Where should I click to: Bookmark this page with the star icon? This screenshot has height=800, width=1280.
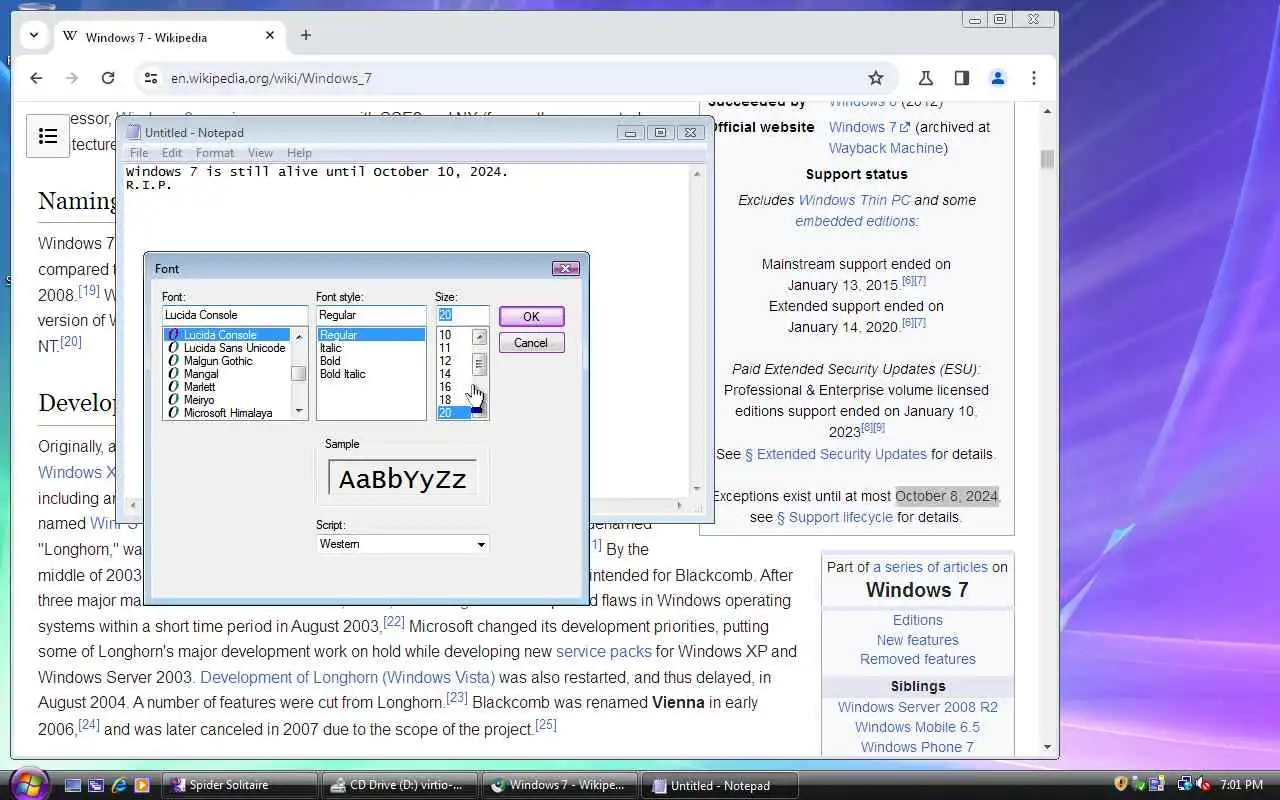point(876,78)
